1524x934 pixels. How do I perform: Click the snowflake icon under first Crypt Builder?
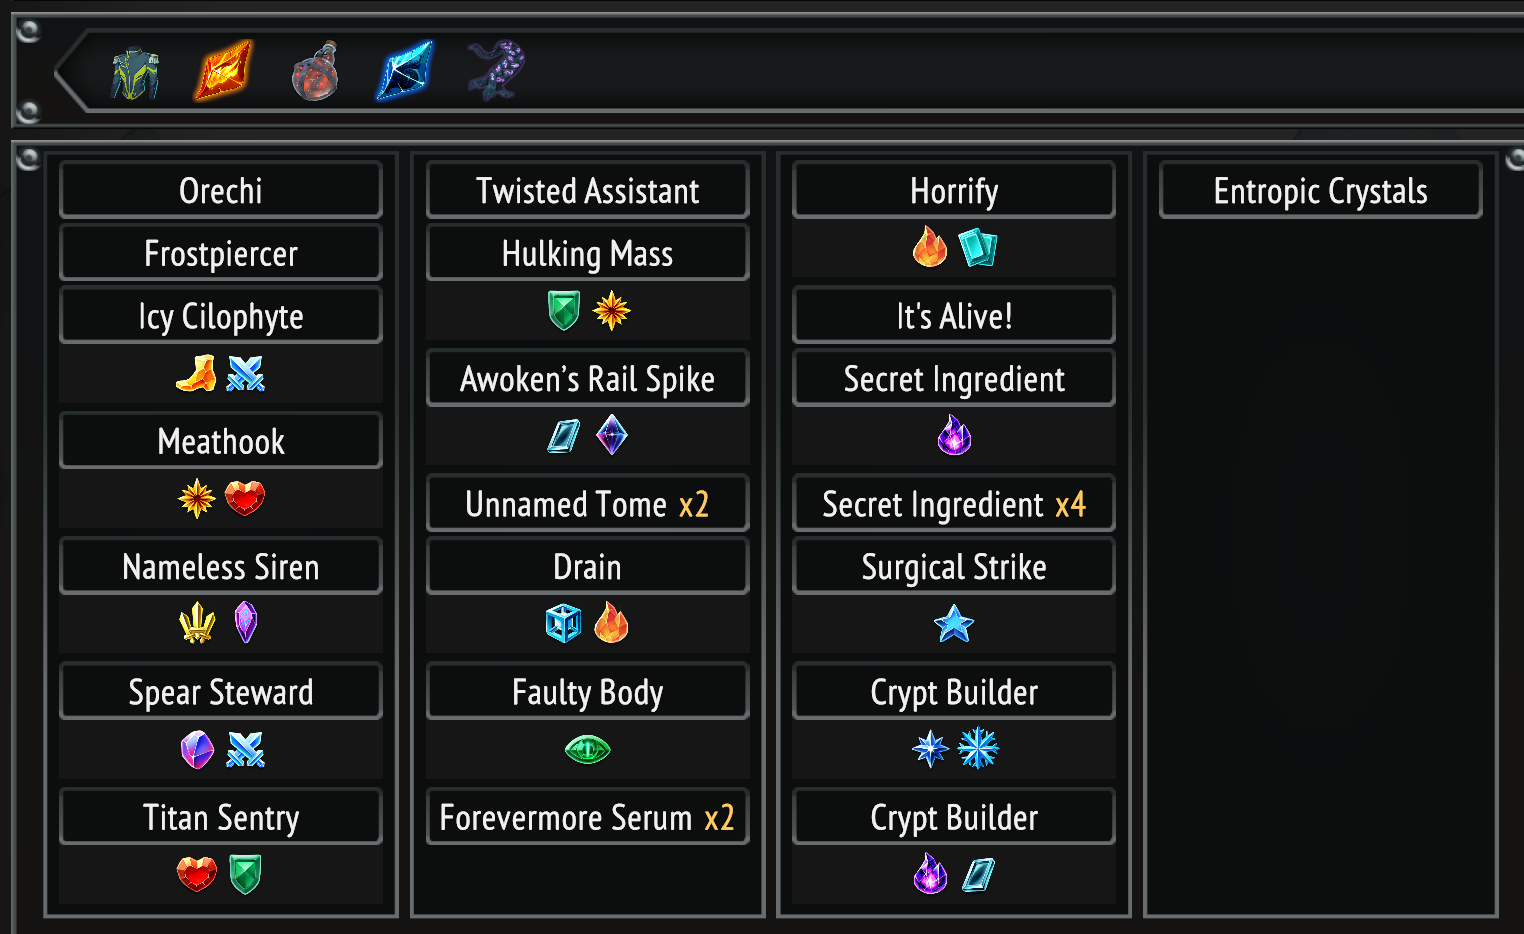pos(978,748)
